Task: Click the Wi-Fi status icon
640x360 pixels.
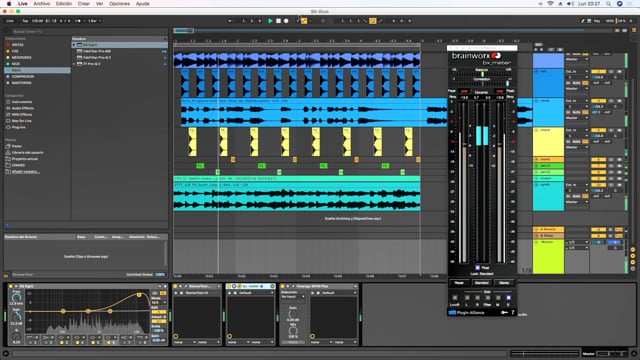Action: point(550,4)
